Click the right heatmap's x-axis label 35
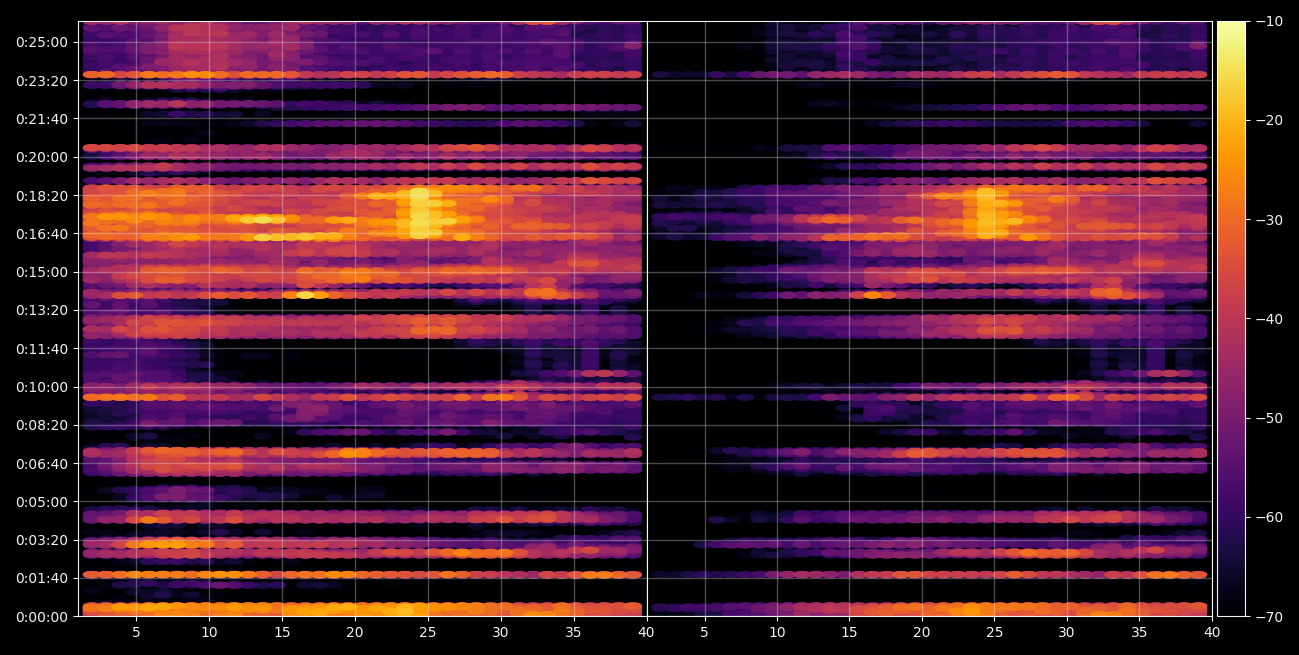Viewport: 1299px width, 655px height. pyautogui.click(x=1139, y=633)
